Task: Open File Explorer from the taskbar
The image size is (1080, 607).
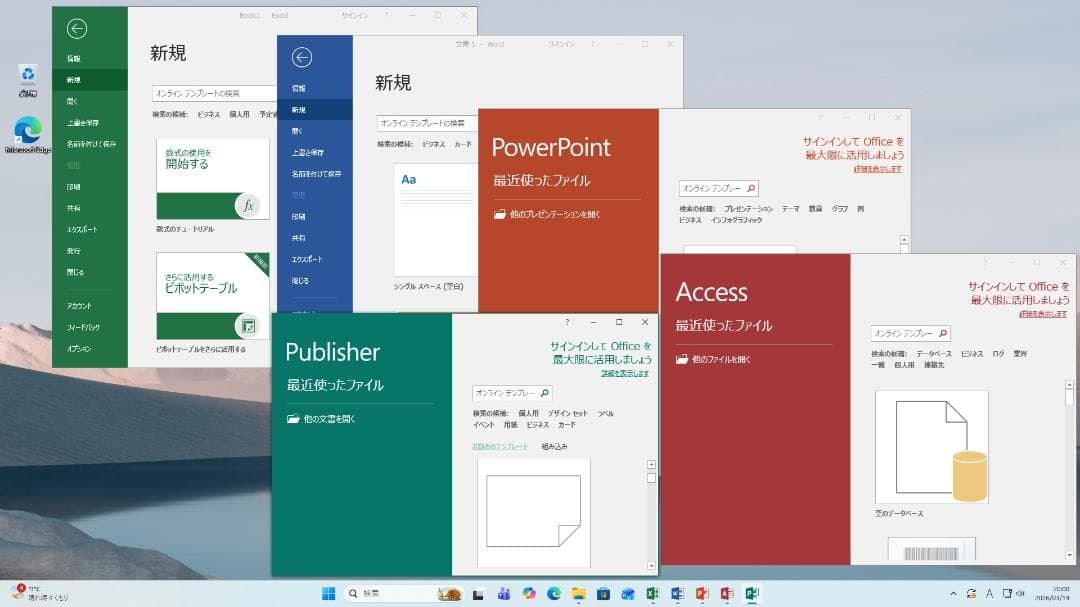Action: point(579,594)
